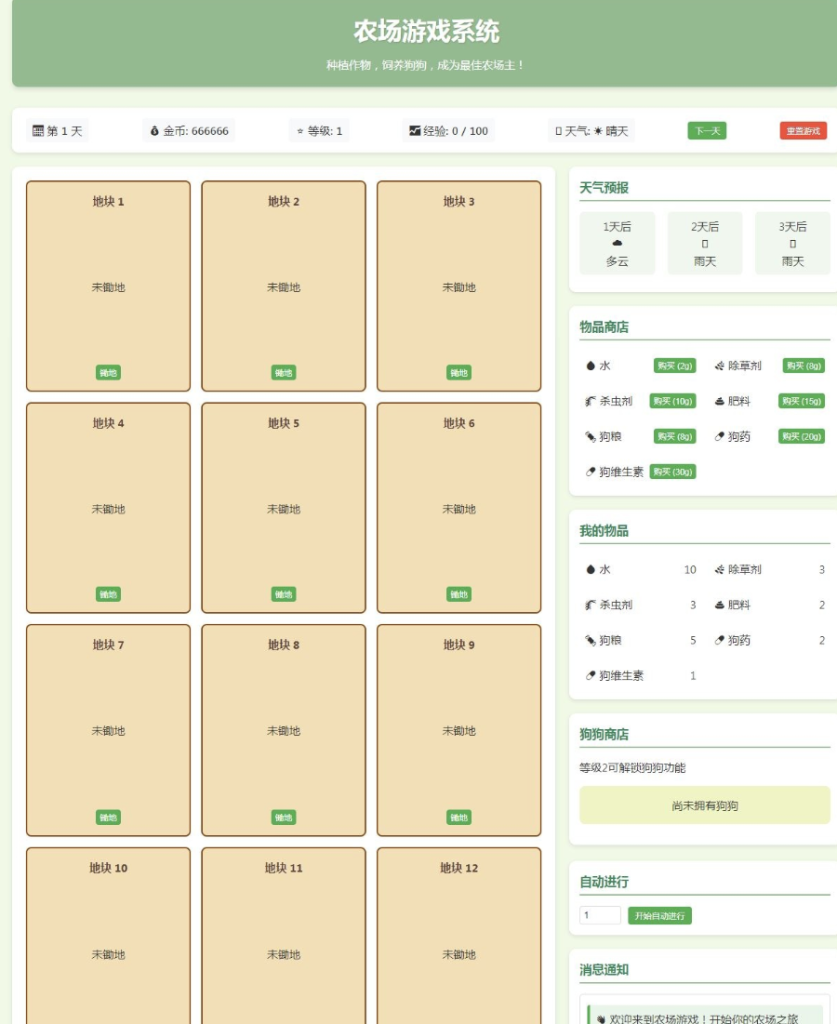Buy 肥料 with the 购买 (15g) button

point(801,403)
